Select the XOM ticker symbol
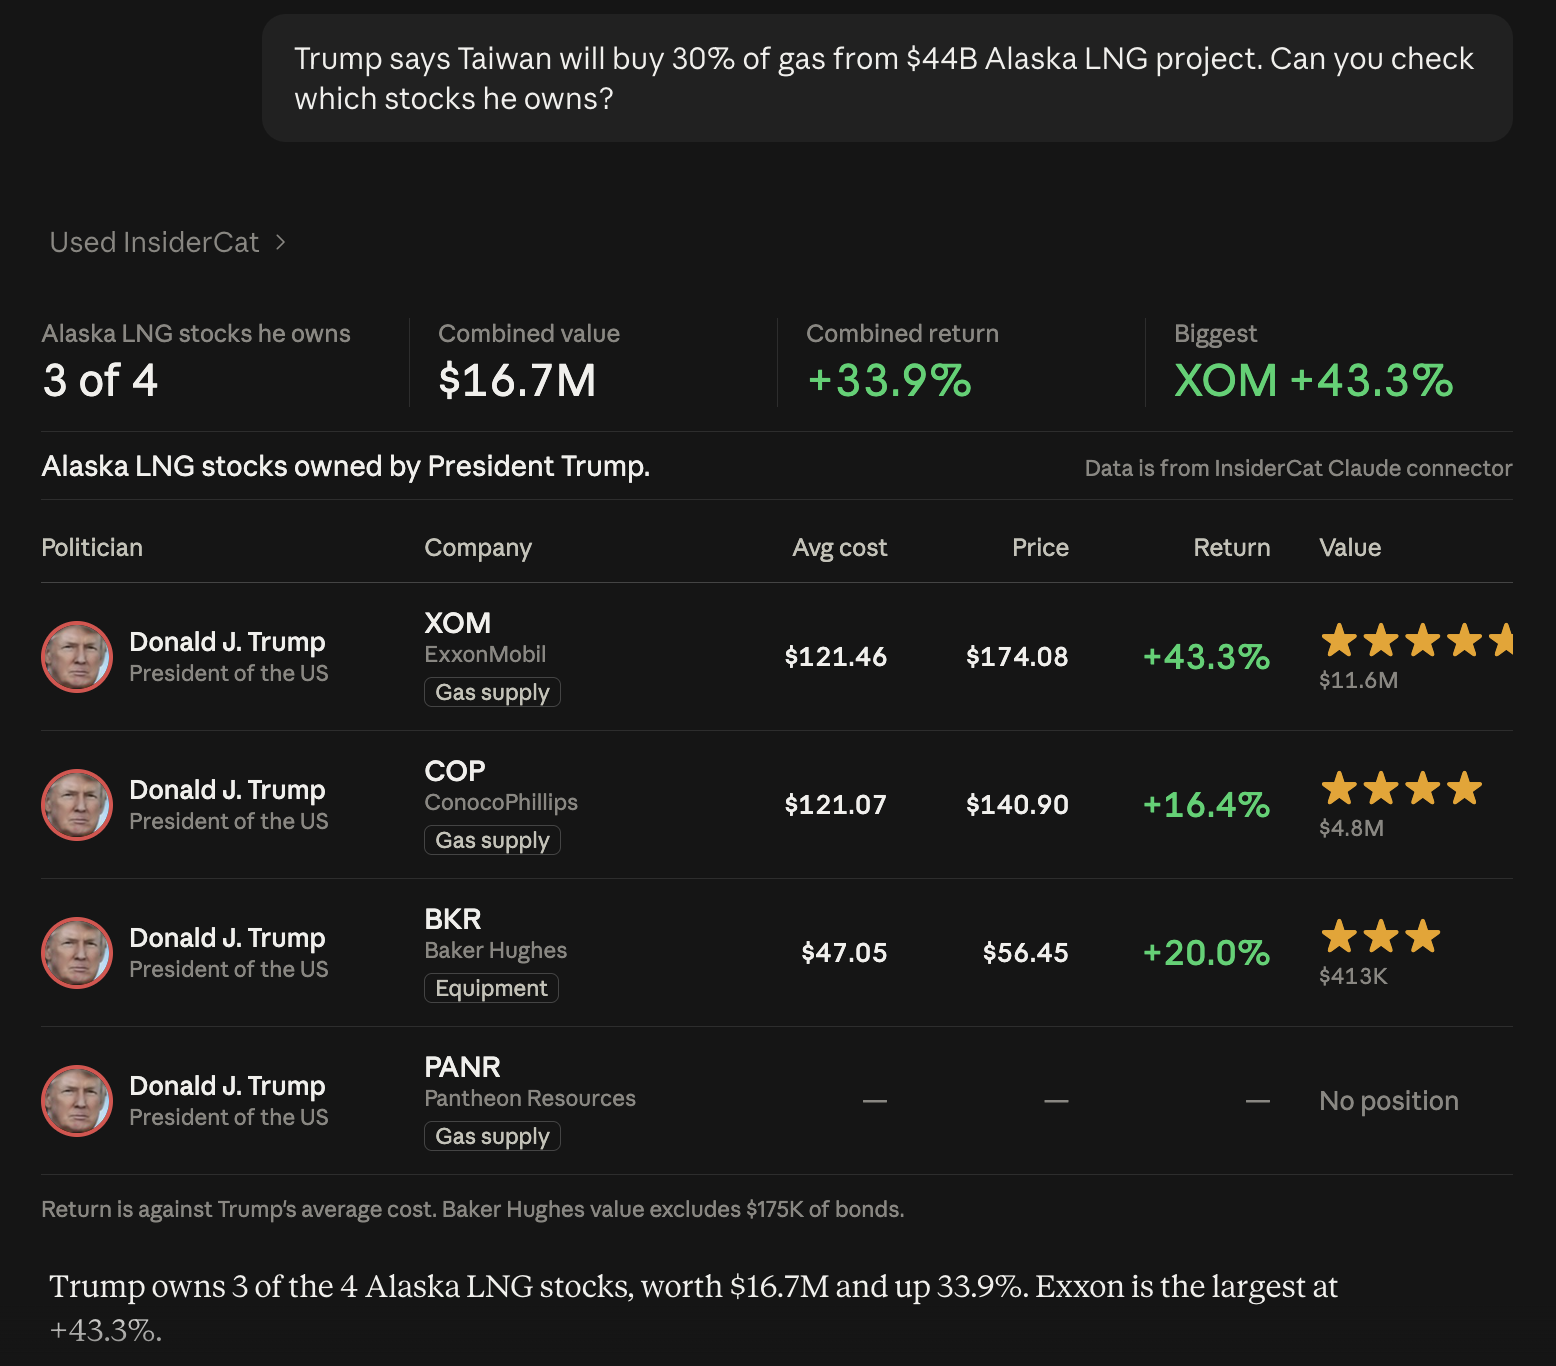Screen dimensions: 1556x1366 coord(457,623)
